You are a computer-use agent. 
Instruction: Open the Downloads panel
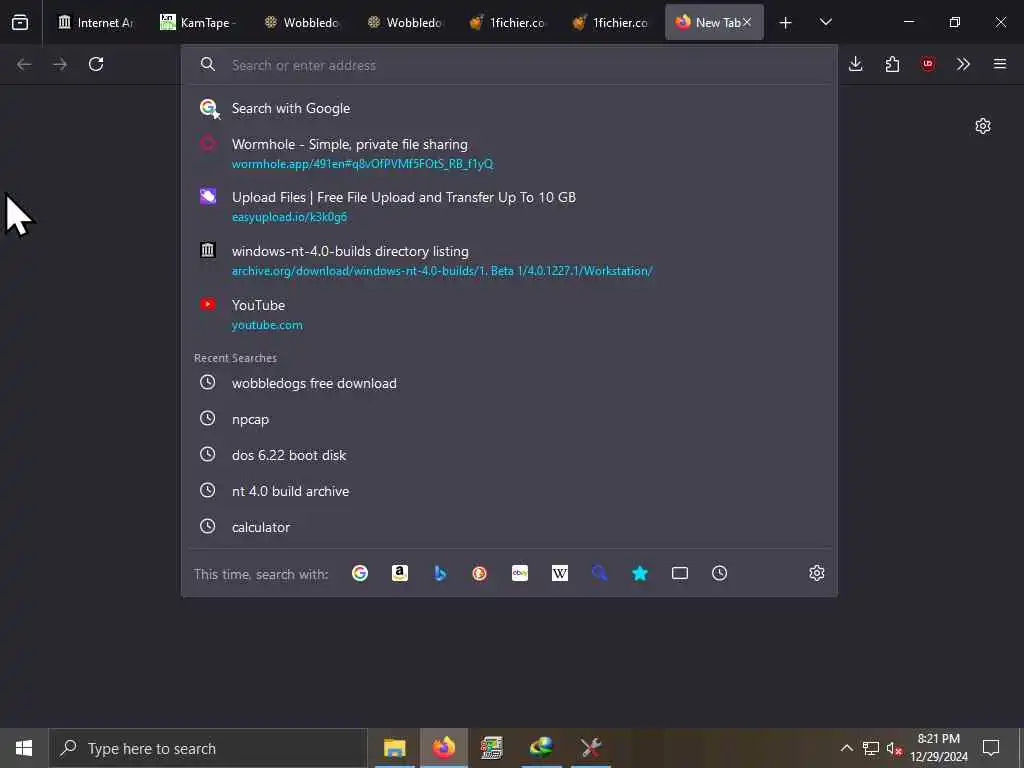(x=856, y=64)
